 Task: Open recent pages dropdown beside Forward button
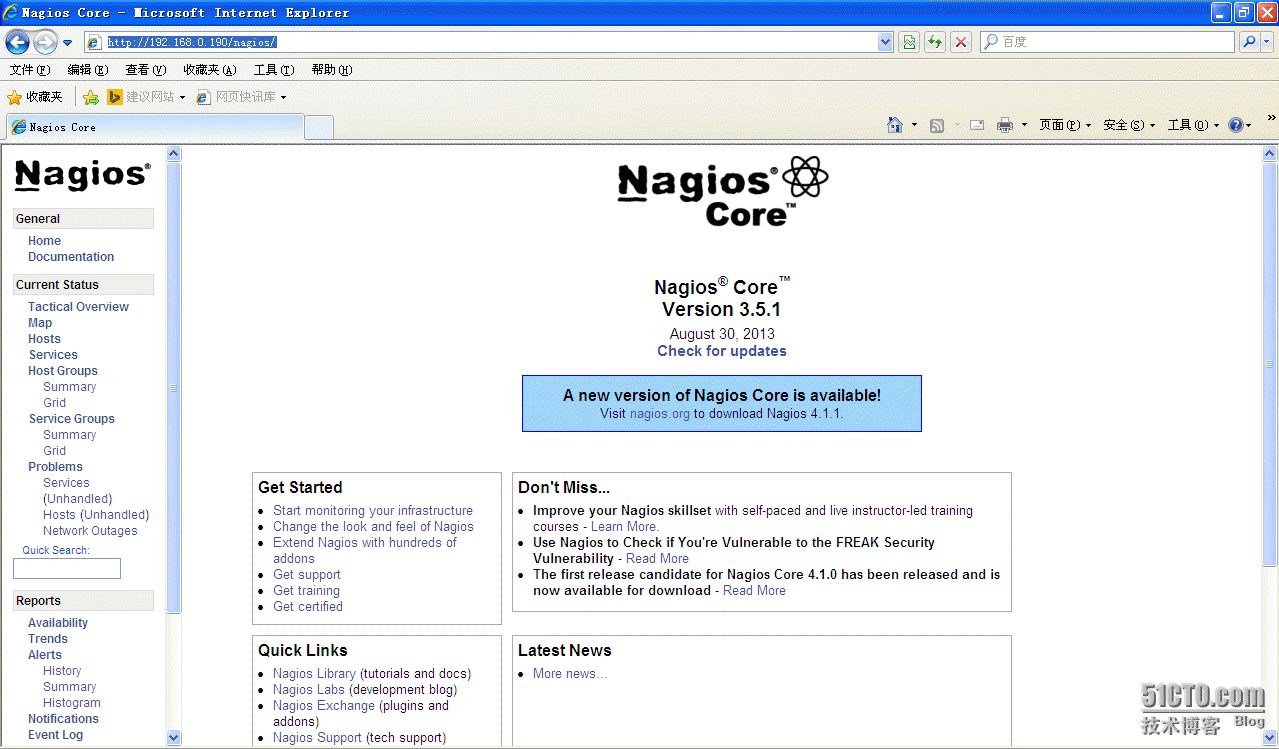point(67,43)
